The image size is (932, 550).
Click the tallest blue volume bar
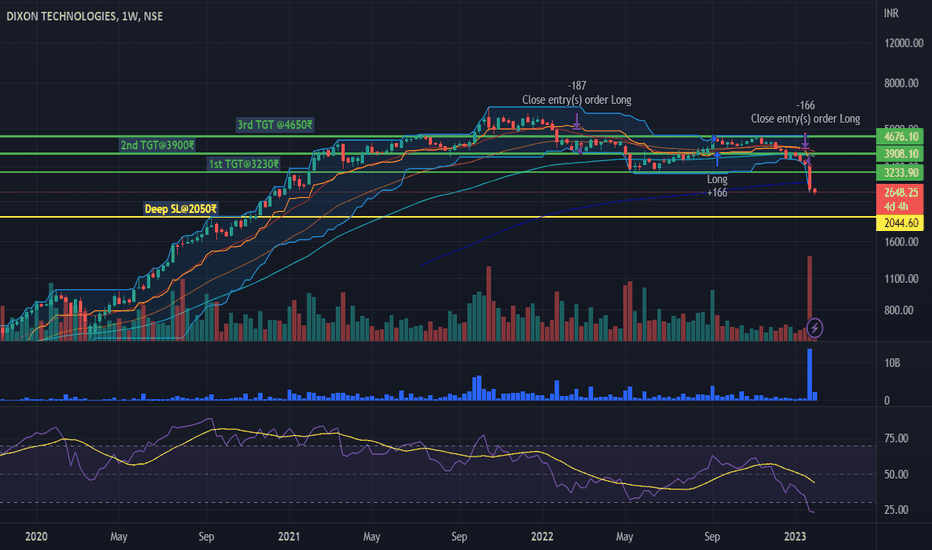tap(810, 375)
